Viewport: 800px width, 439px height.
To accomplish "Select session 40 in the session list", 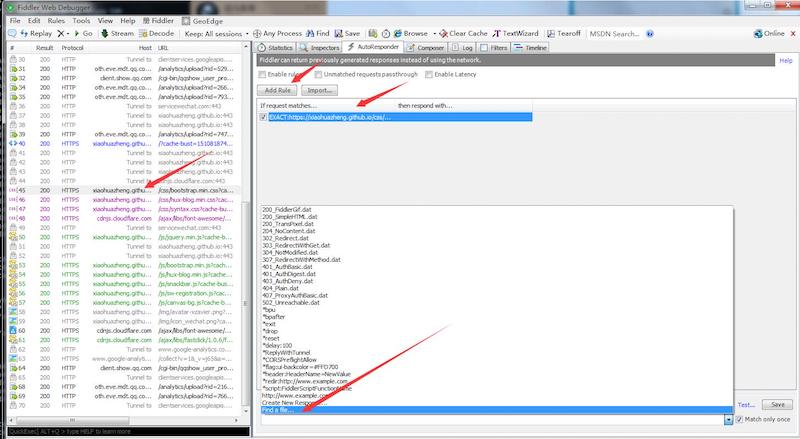I will coord(123,143).
